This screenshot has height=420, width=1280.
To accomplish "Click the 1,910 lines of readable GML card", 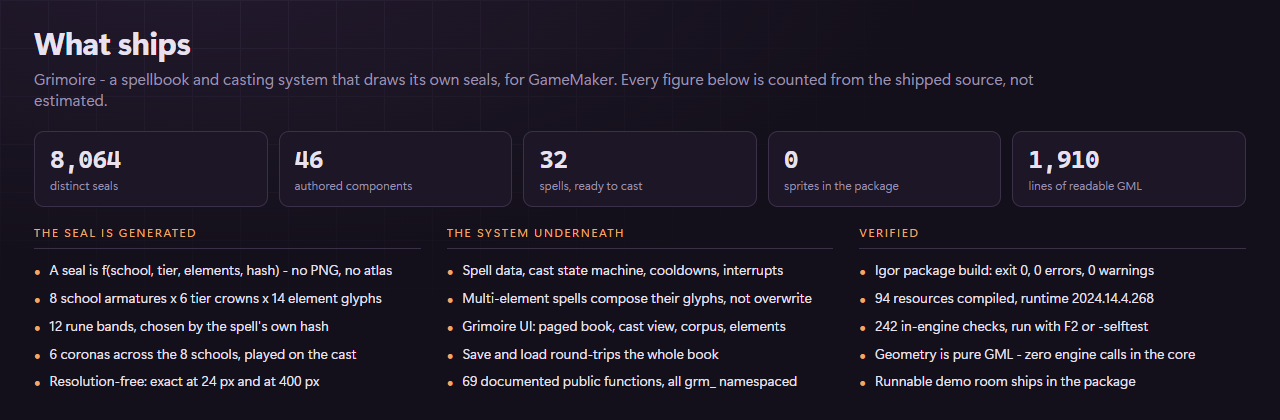I will pyautogui.click(x=1129, y=169).
